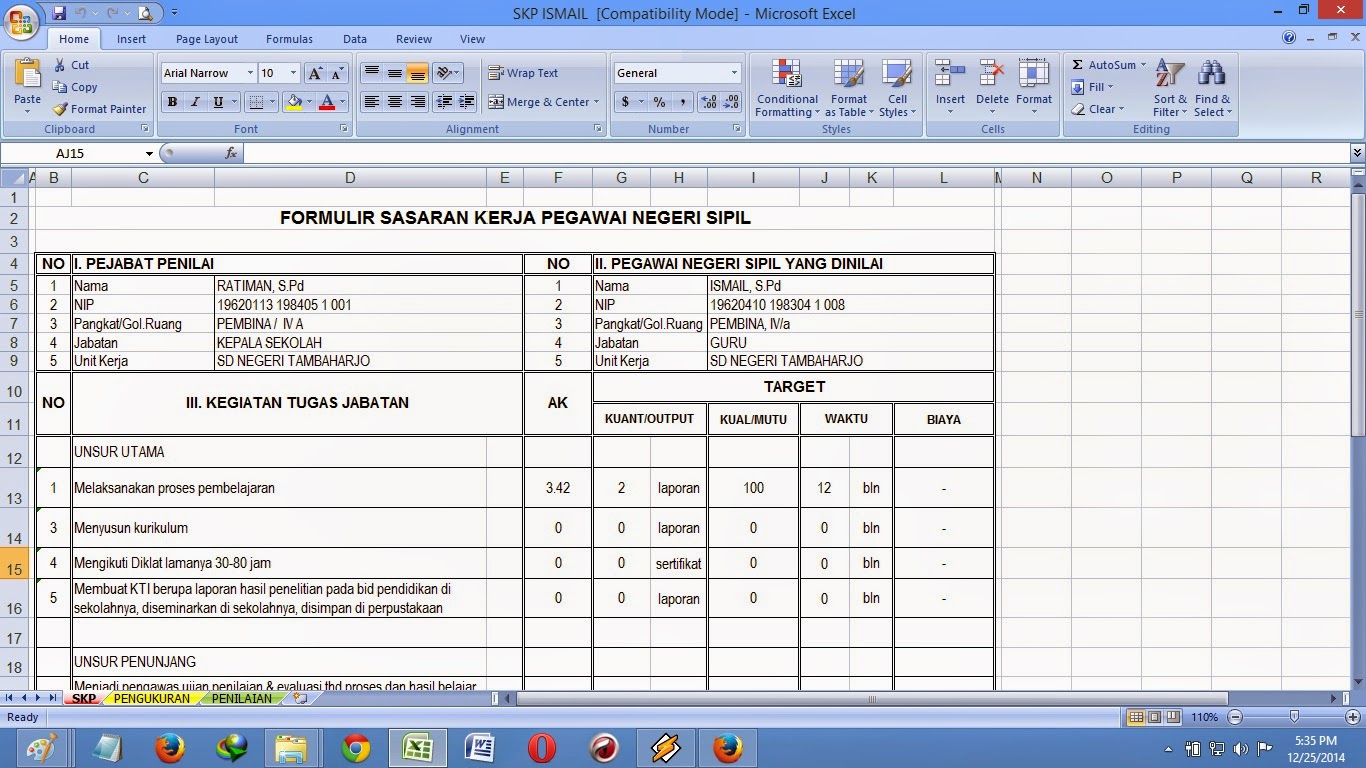
Task: Open the Fill Color dropdown arrow
Action: click(x=307, y=102)
